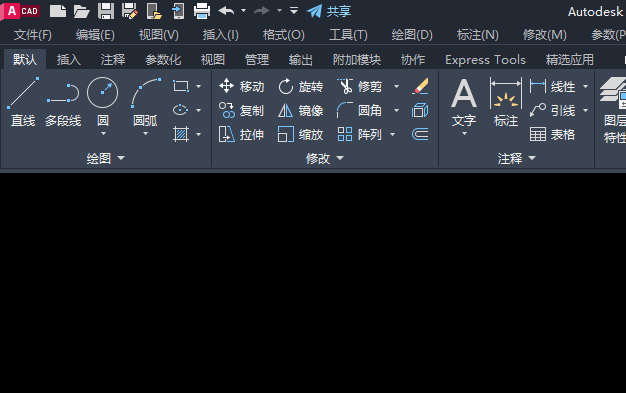Click the 阵列 (Array) tool

coord(359,135)
